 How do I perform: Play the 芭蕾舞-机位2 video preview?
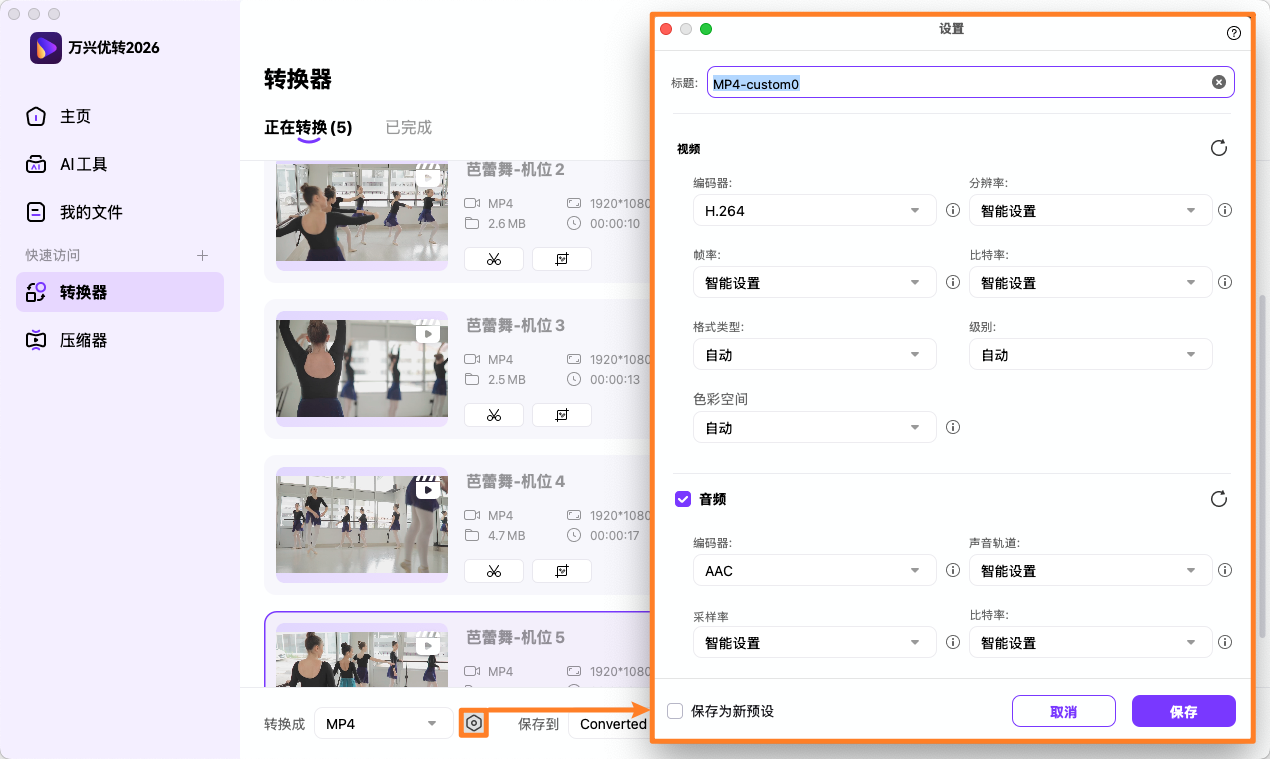[x=427, y=178]
